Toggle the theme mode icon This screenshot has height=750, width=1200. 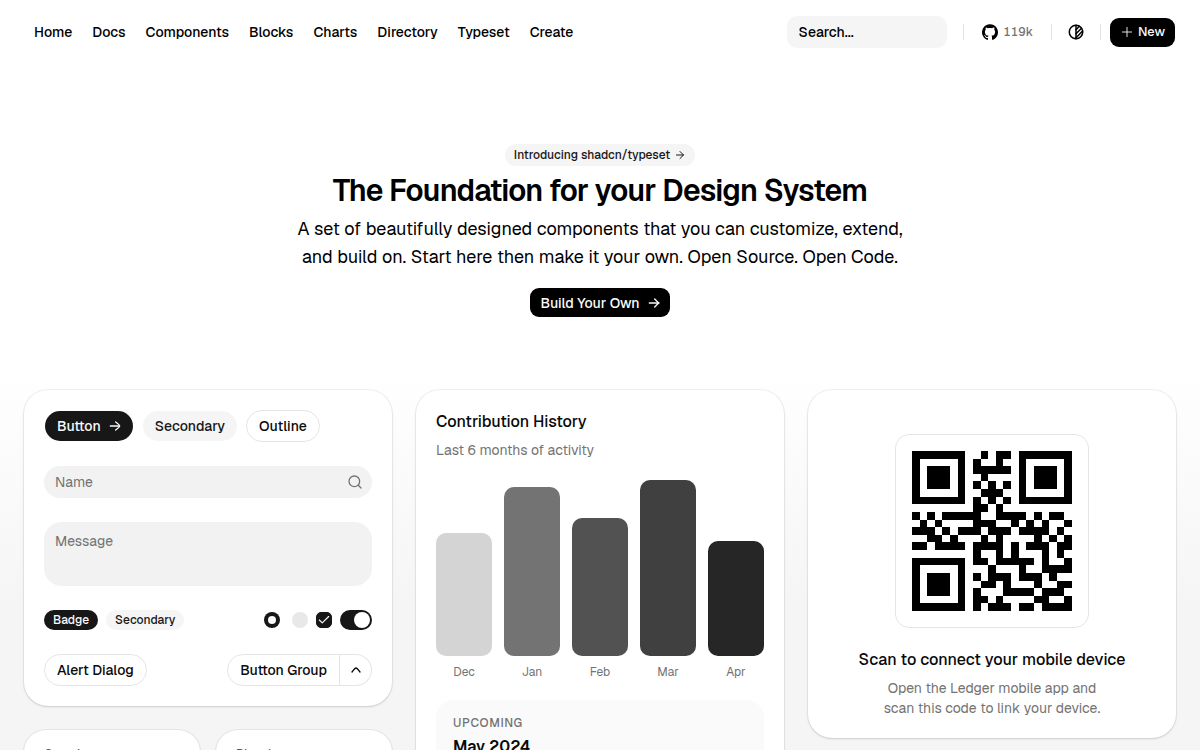click(1076, 32)
